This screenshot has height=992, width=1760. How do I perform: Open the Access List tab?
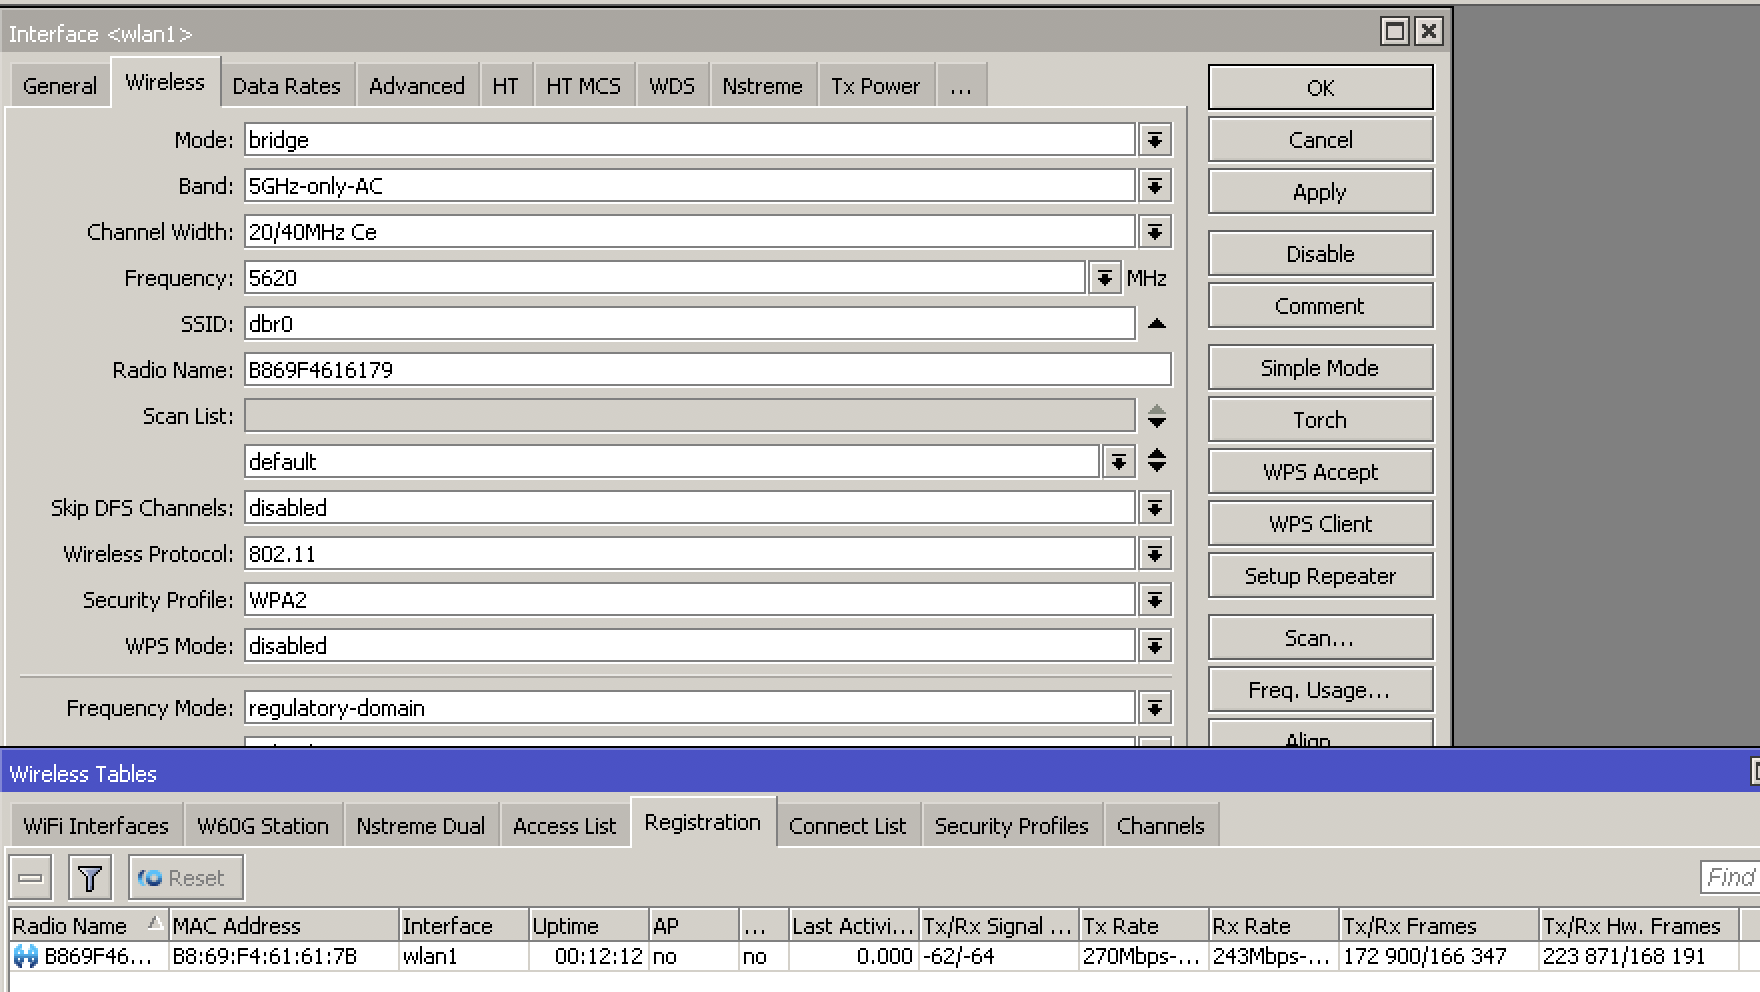[x=564, y=826]
